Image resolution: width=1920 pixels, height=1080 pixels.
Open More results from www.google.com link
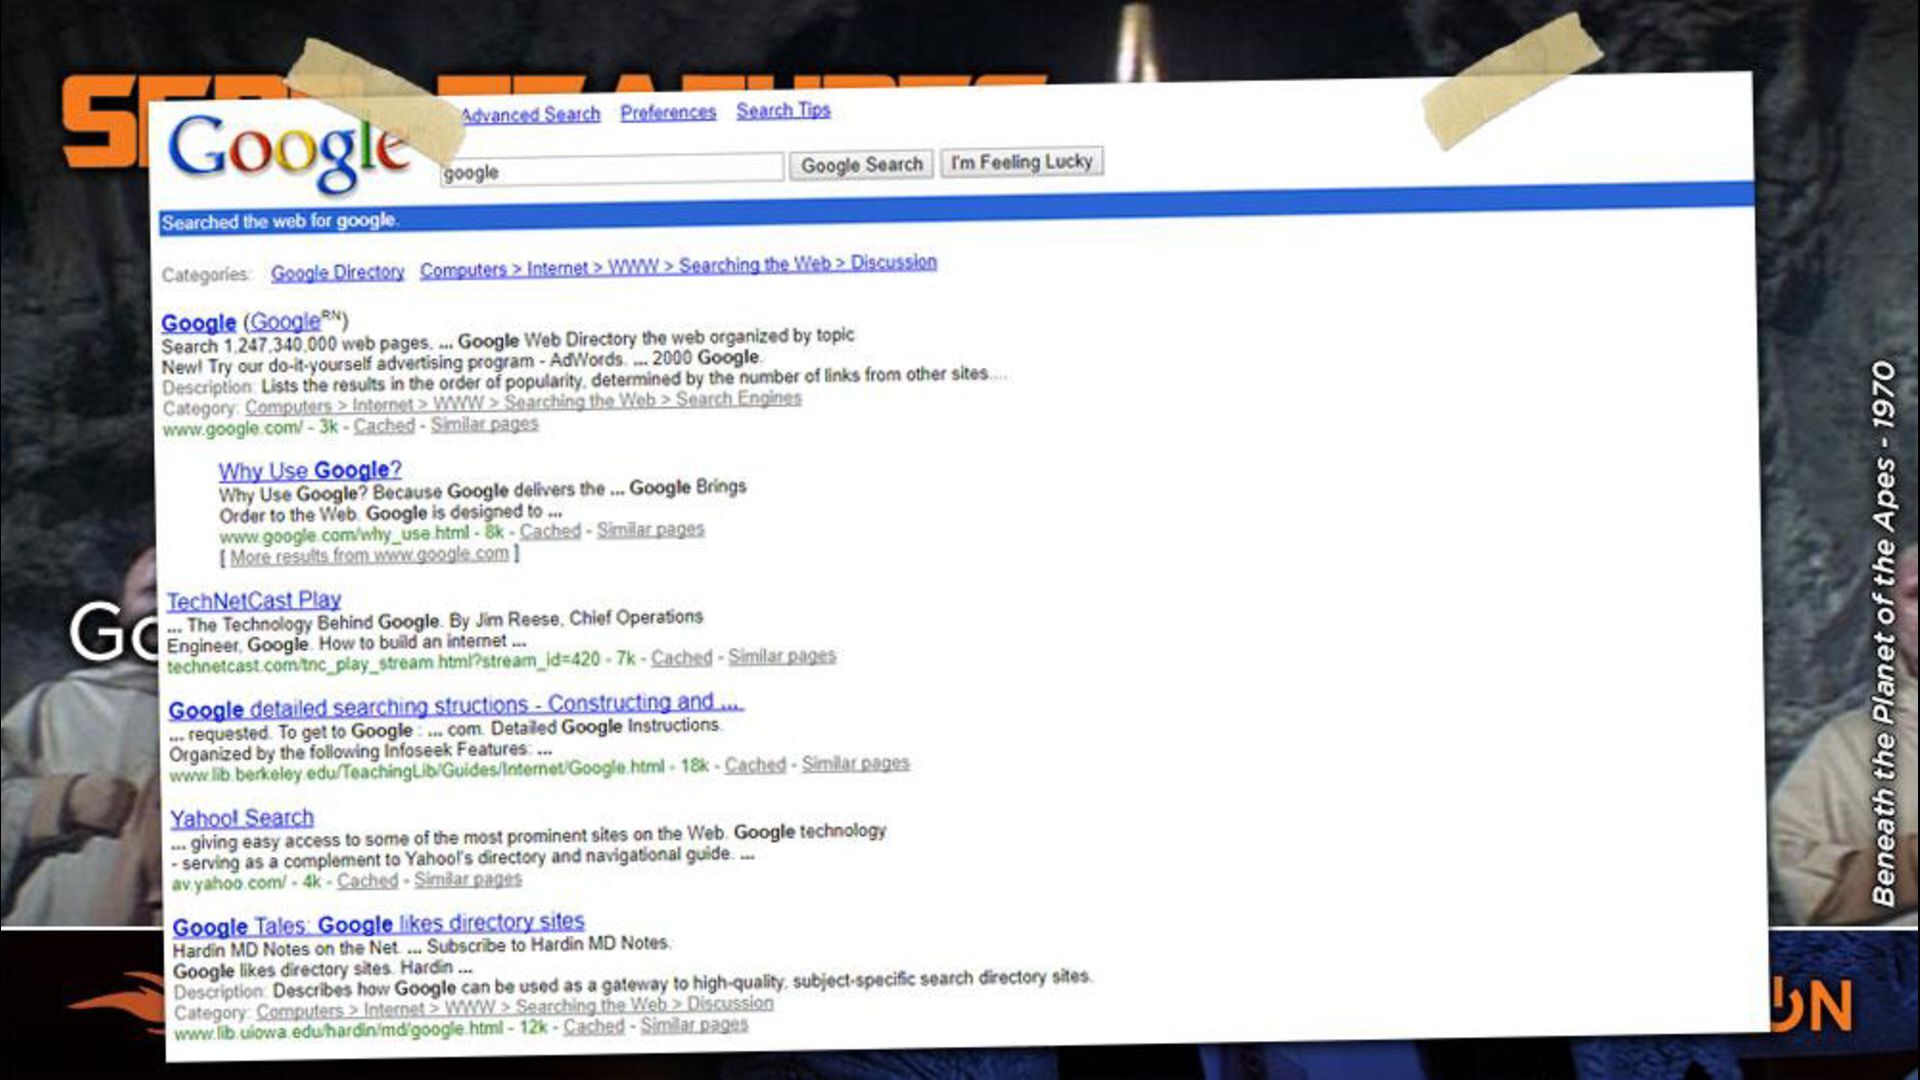tap(369, 555)
